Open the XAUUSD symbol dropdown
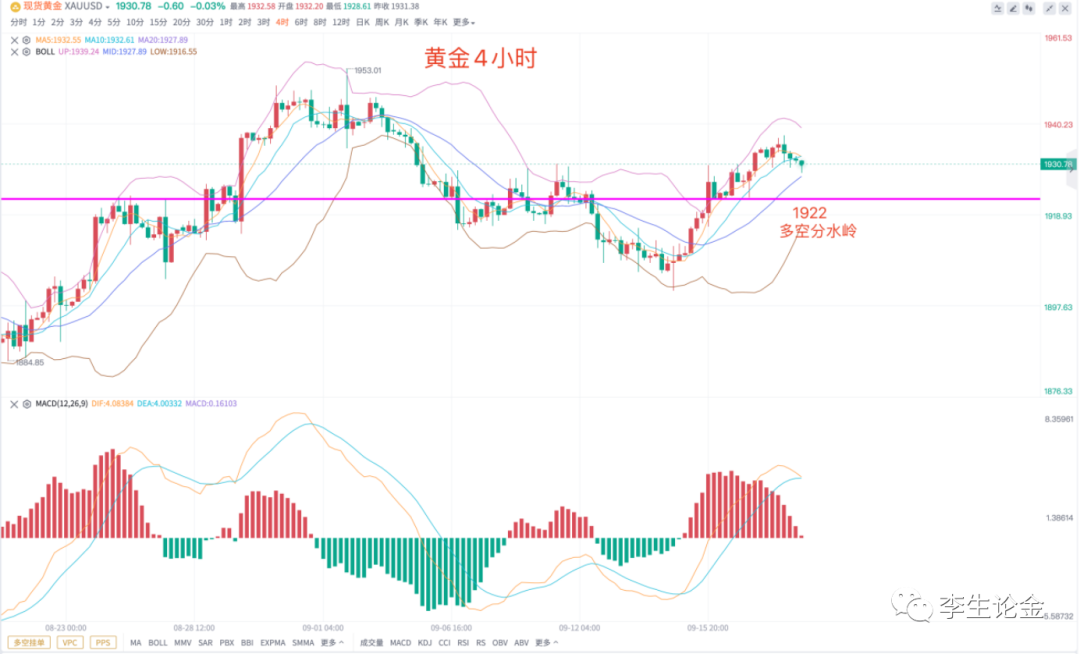 [x=107, y=7]
